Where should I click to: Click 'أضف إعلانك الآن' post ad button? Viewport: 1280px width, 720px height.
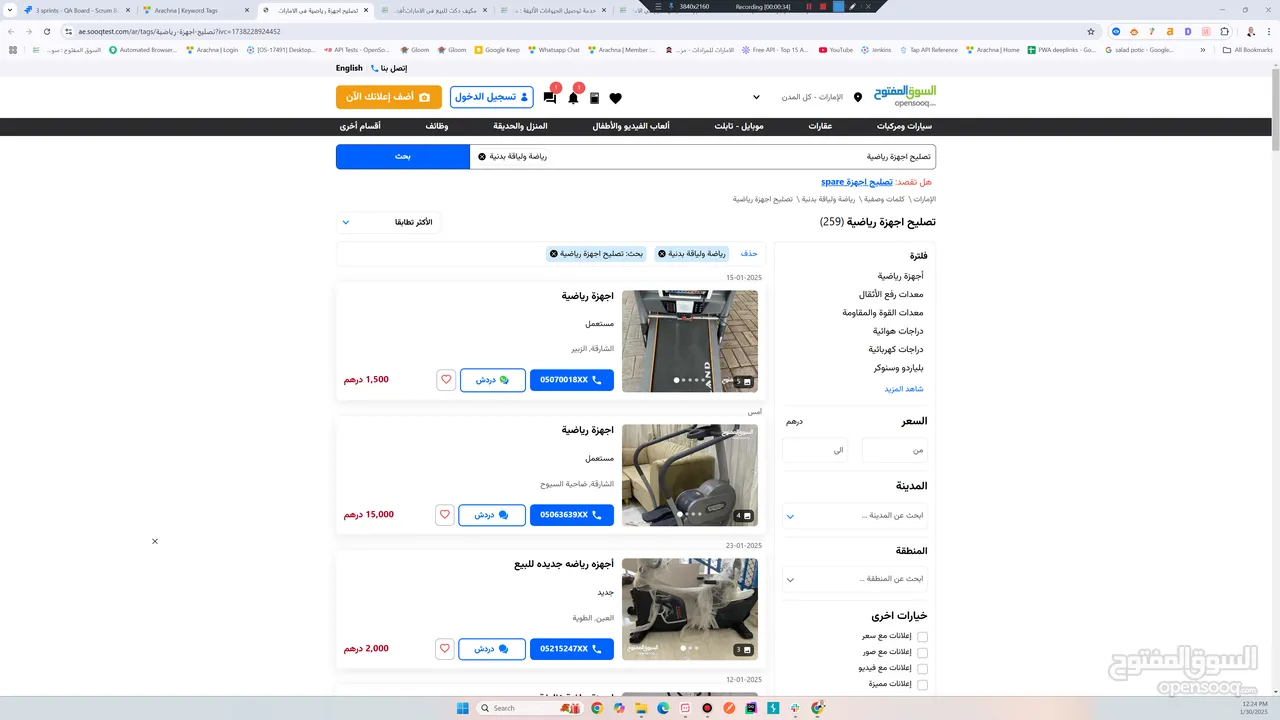(388, 97)
